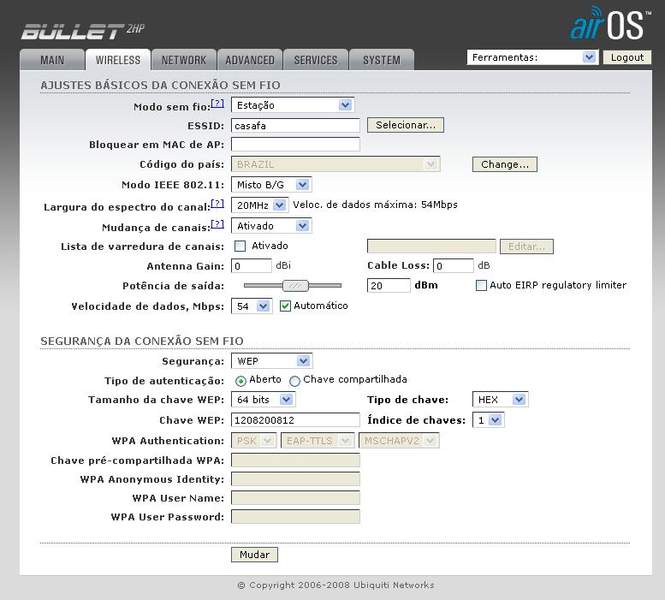Viewport: 665px width, 600px height.
Task: Open the Índice de chaves dropdown
Action: tap(488, 420)
